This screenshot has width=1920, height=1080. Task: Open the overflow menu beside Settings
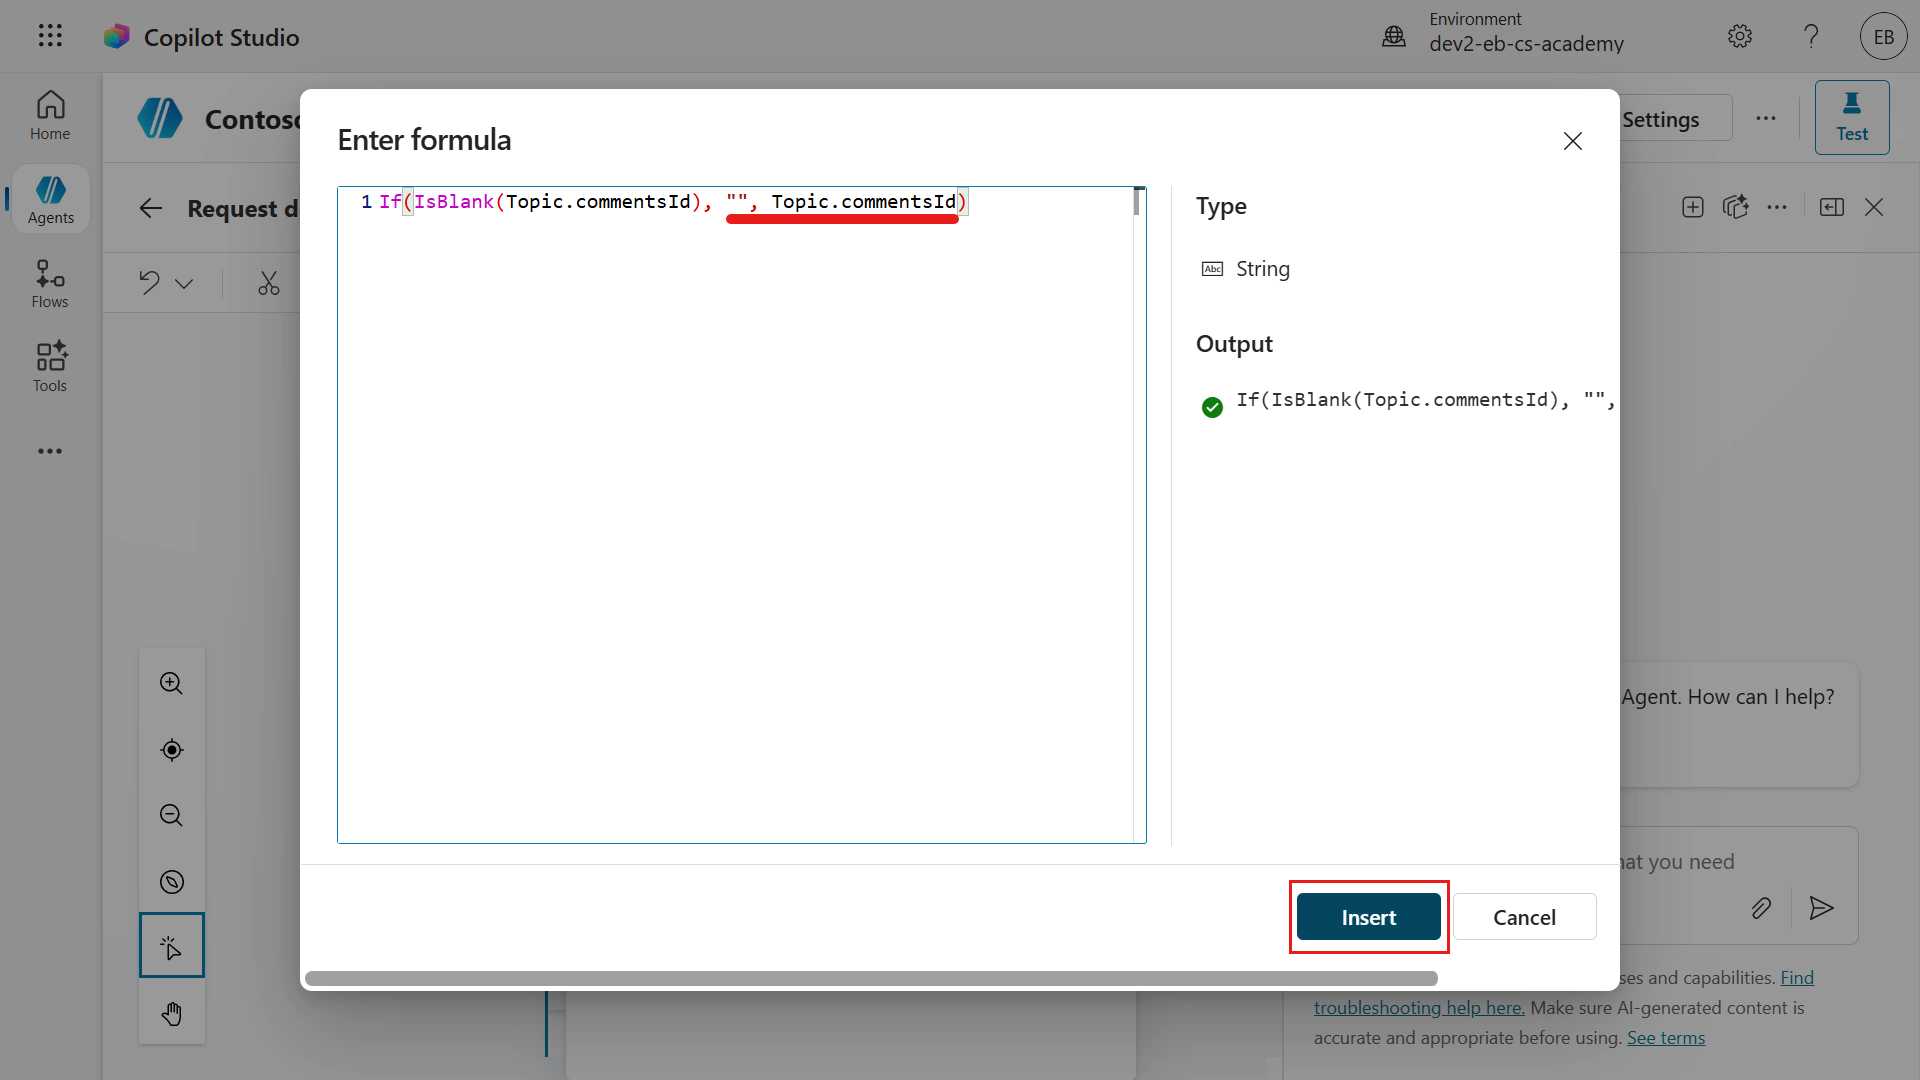point(1766,118)
